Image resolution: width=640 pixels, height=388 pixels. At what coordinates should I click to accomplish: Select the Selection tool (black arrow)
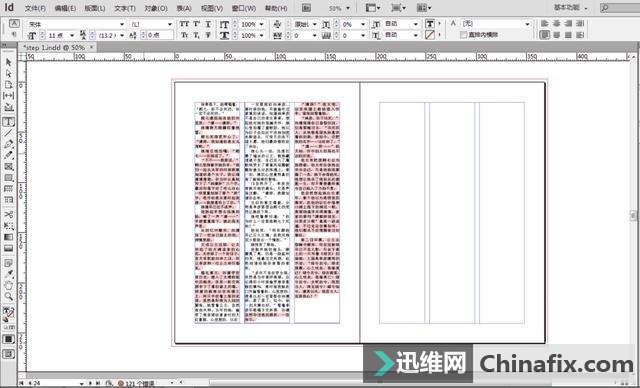tap(9, 62)
